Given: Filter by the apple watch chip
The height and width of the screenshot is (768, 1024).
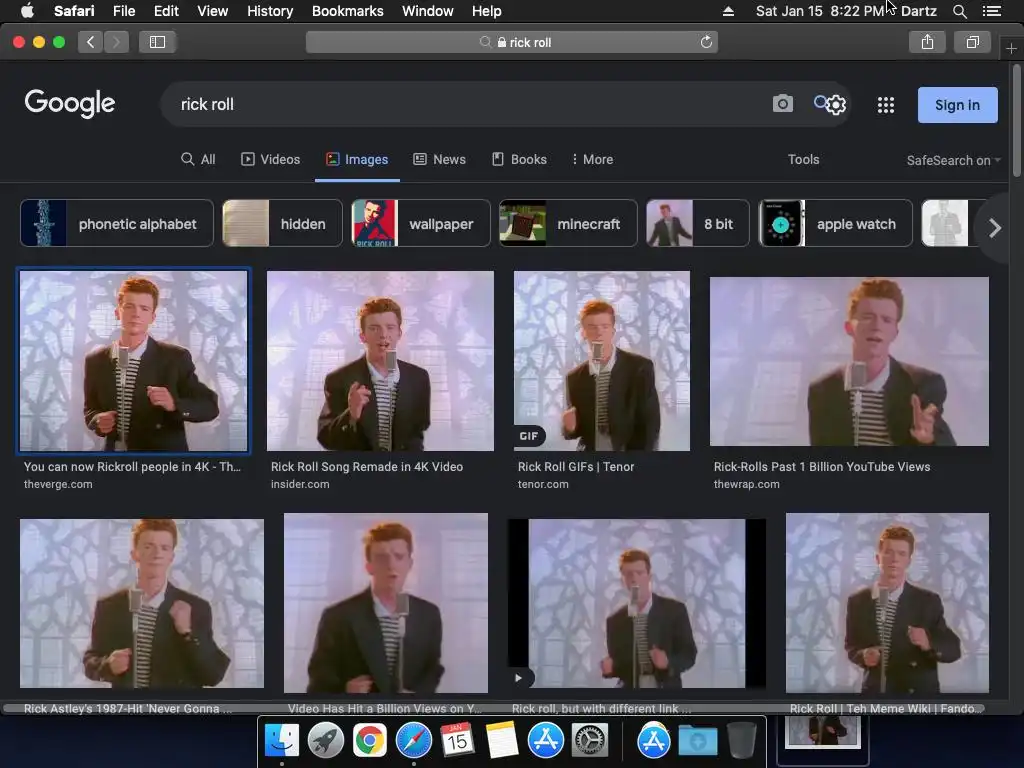Looking at the screenshot, I should [835, 223].
